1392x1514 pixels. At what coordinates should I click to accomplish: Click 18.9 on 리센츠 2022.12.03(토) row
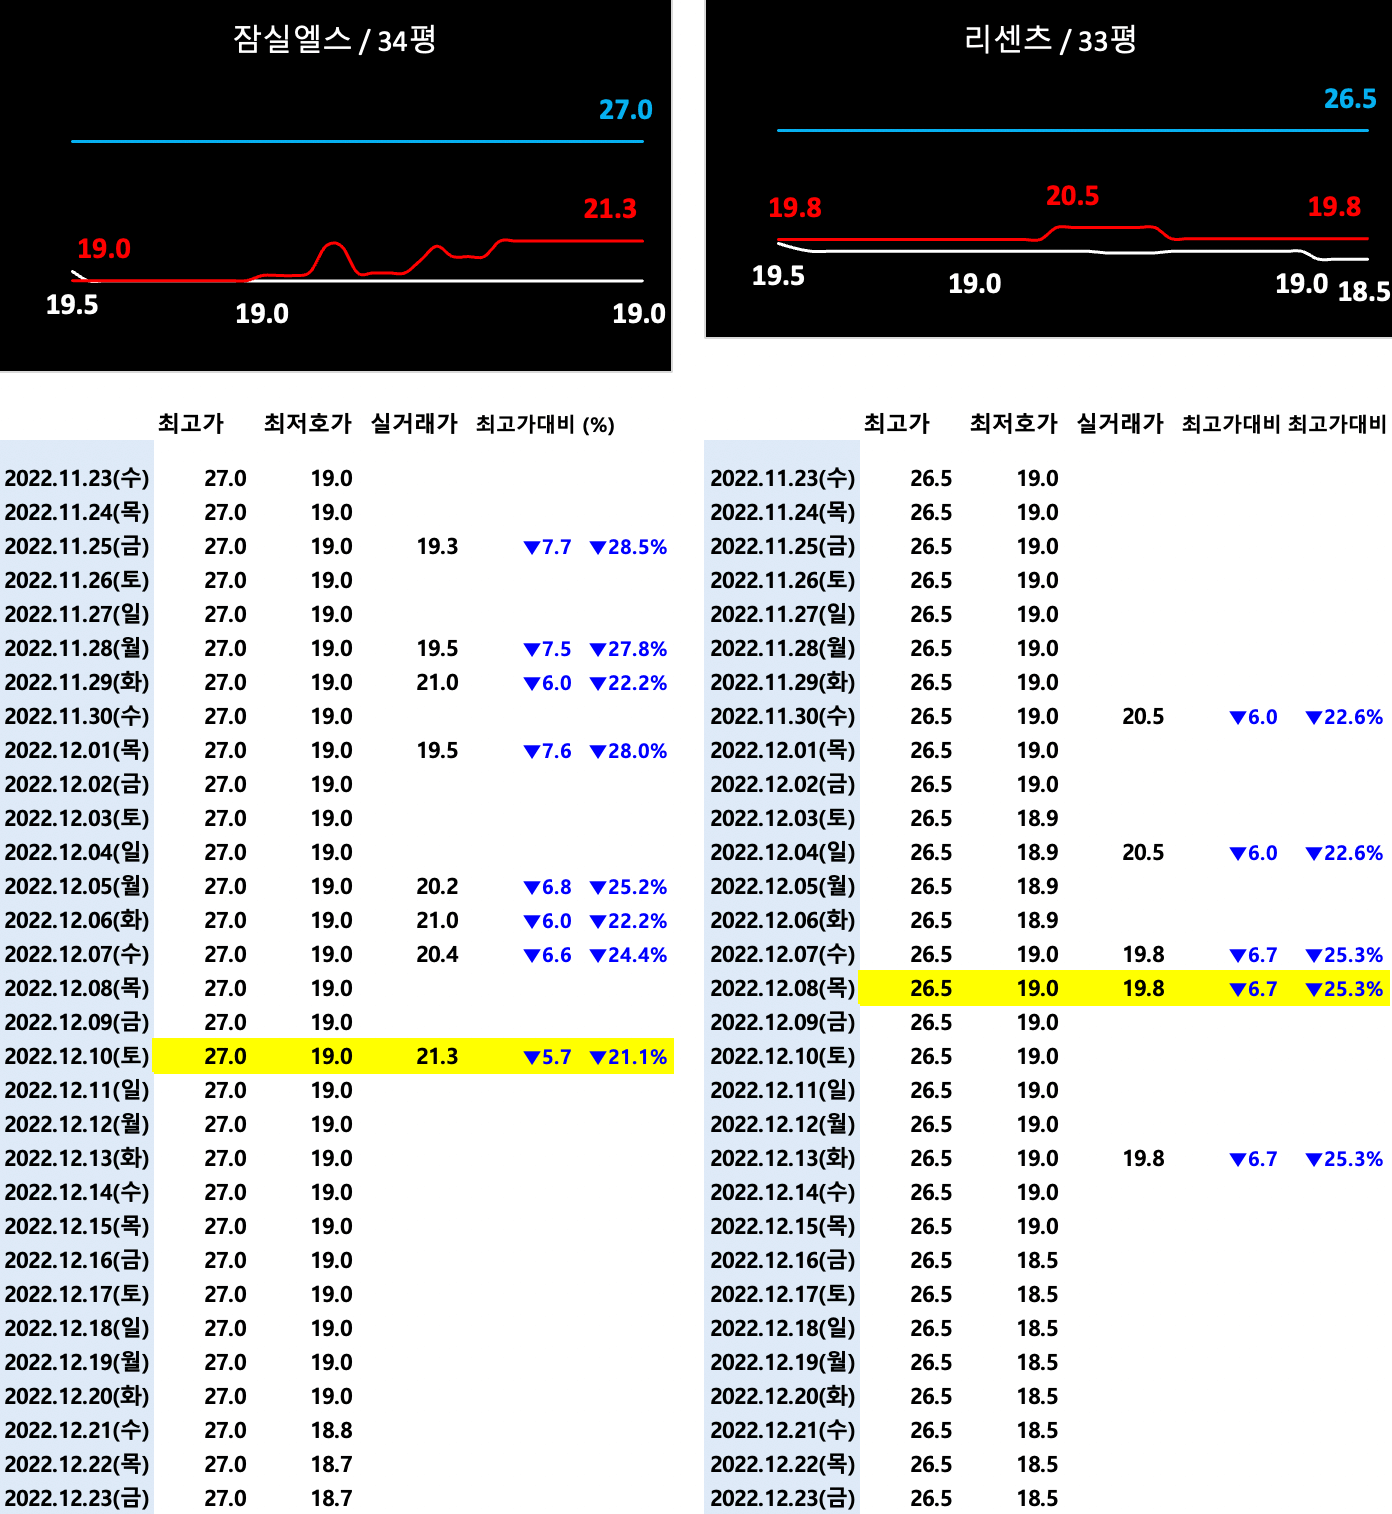(1037, 819)
